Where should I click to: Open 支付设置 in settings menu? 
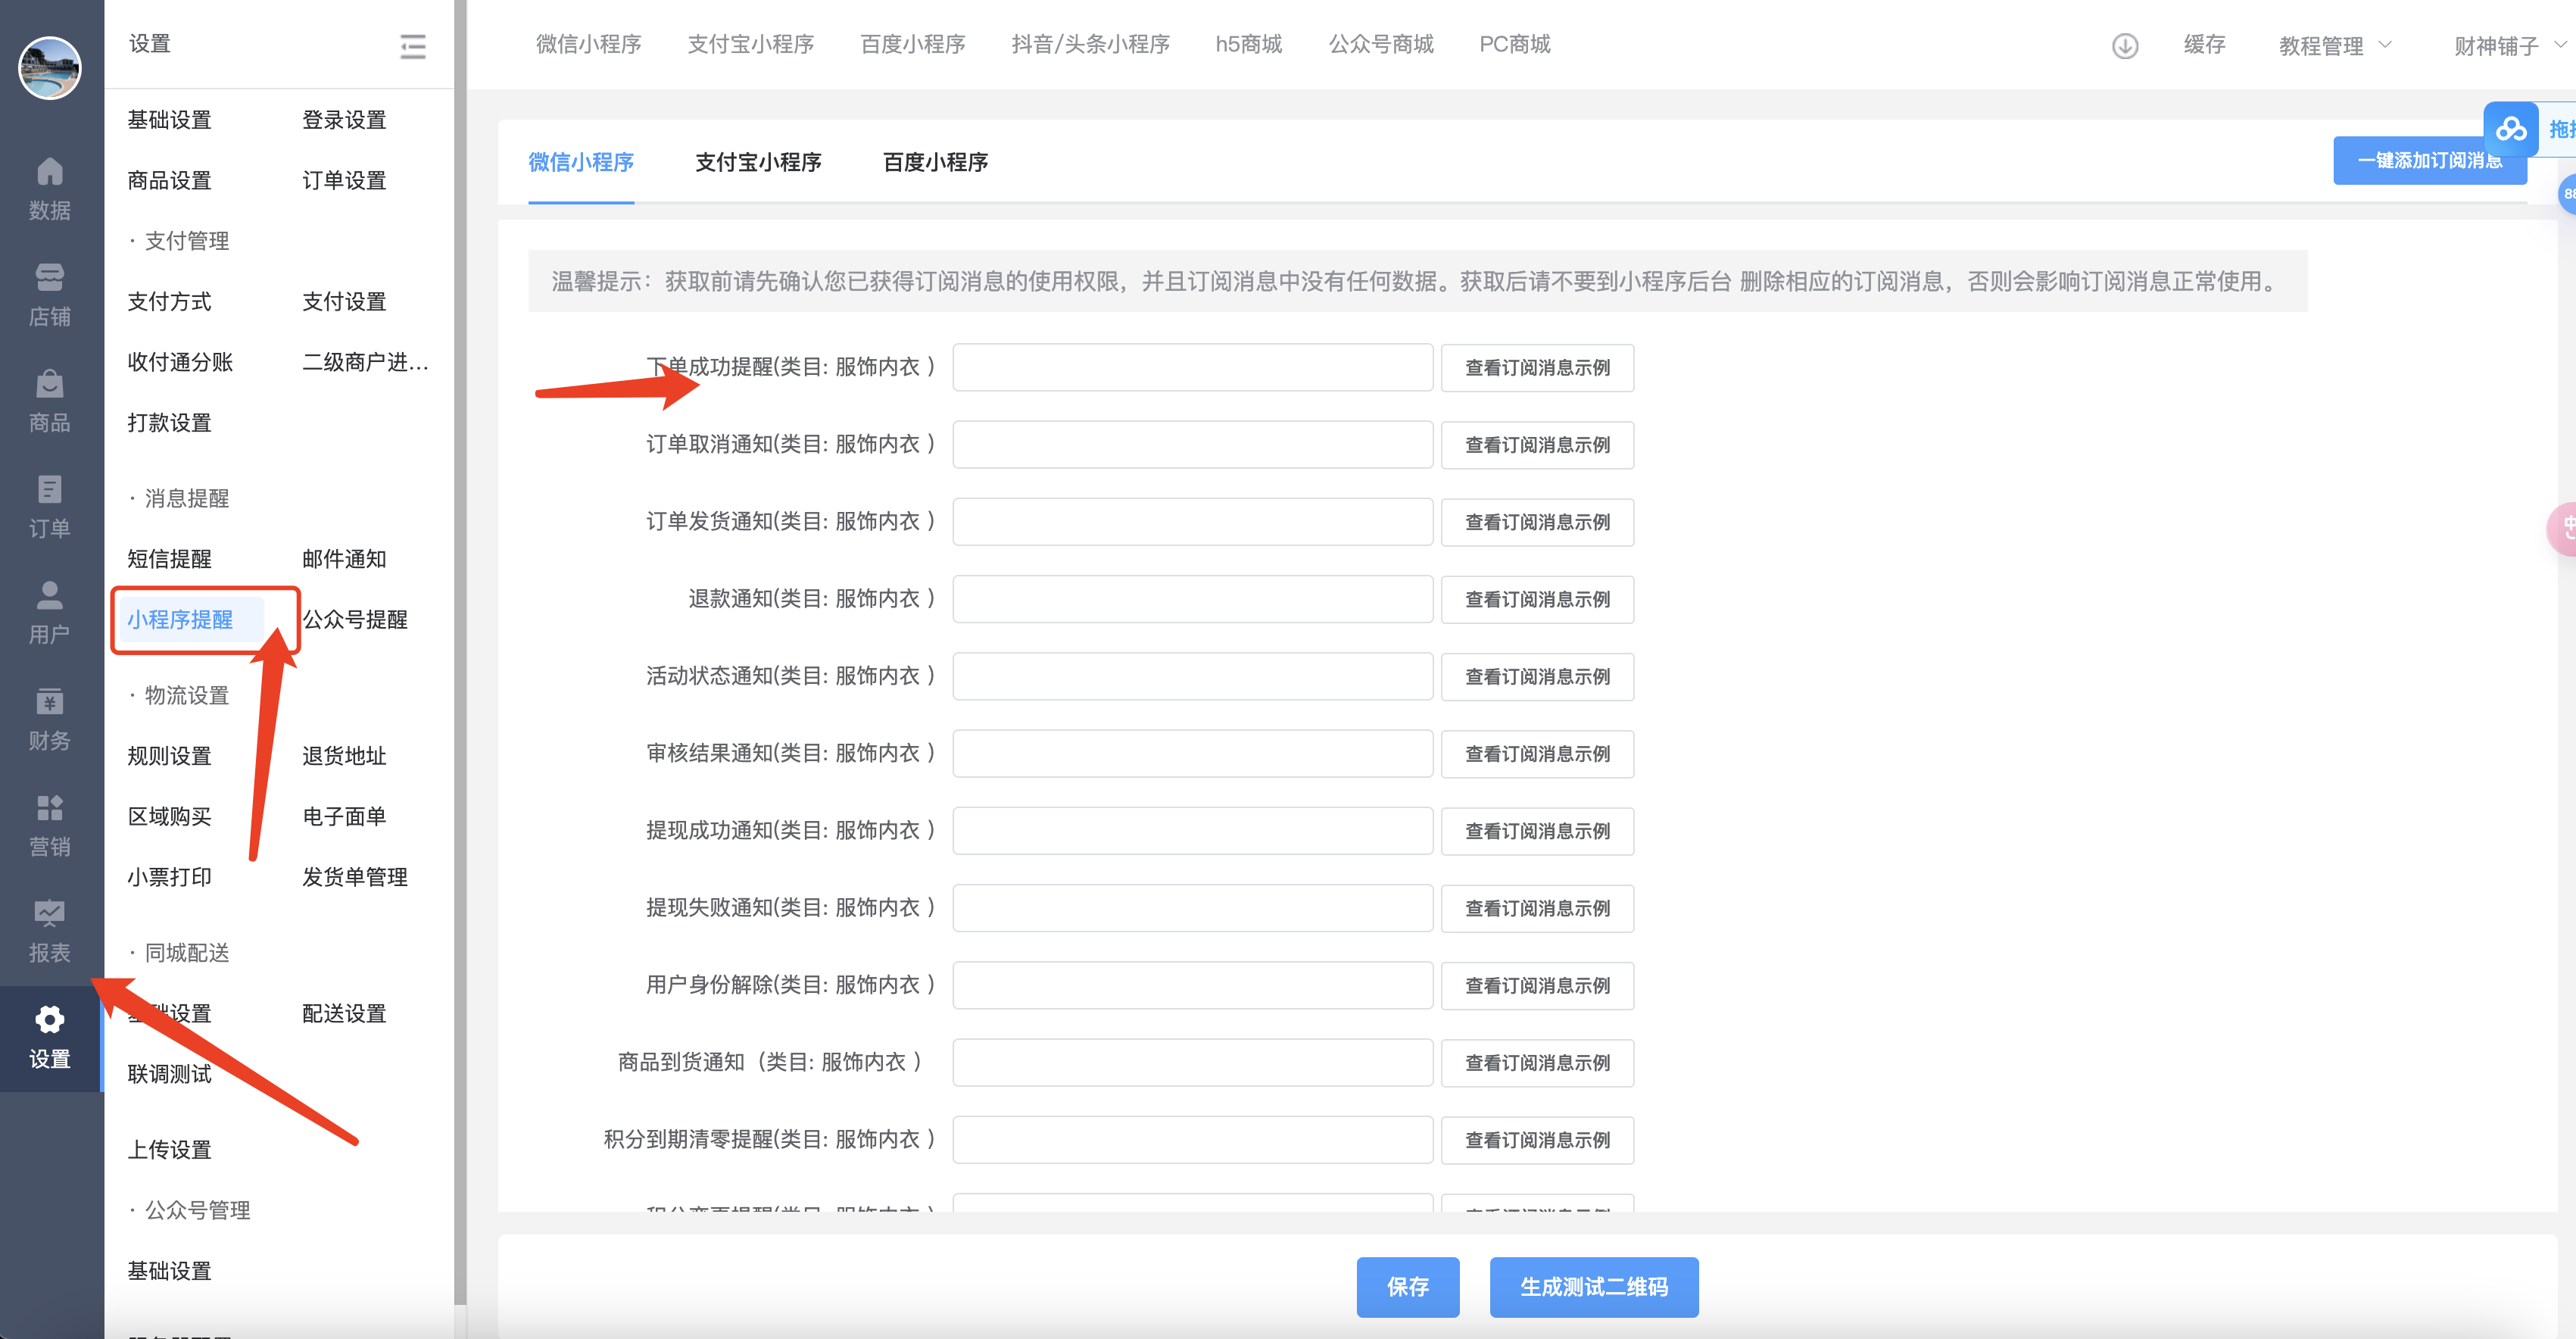tap(344, 302)
